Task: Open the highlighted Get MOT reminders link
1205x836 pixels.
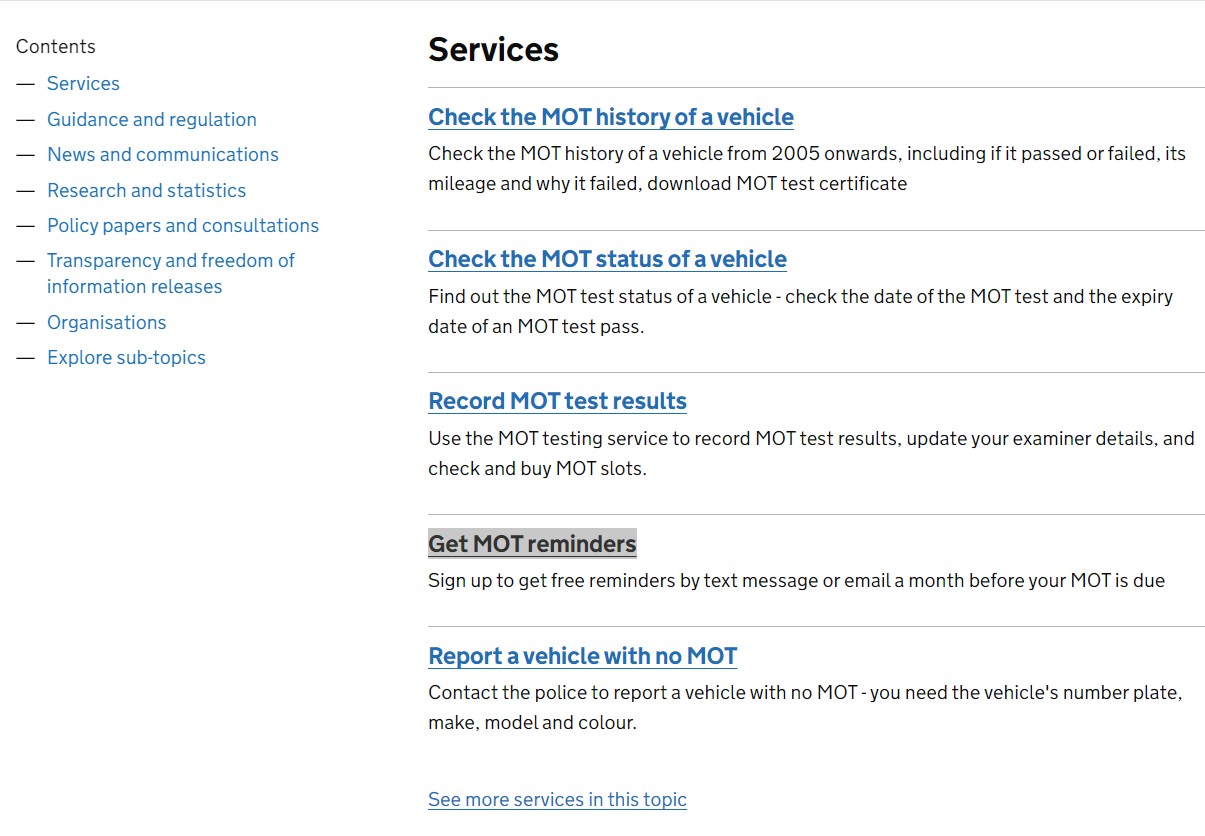Action: [532, 544]
